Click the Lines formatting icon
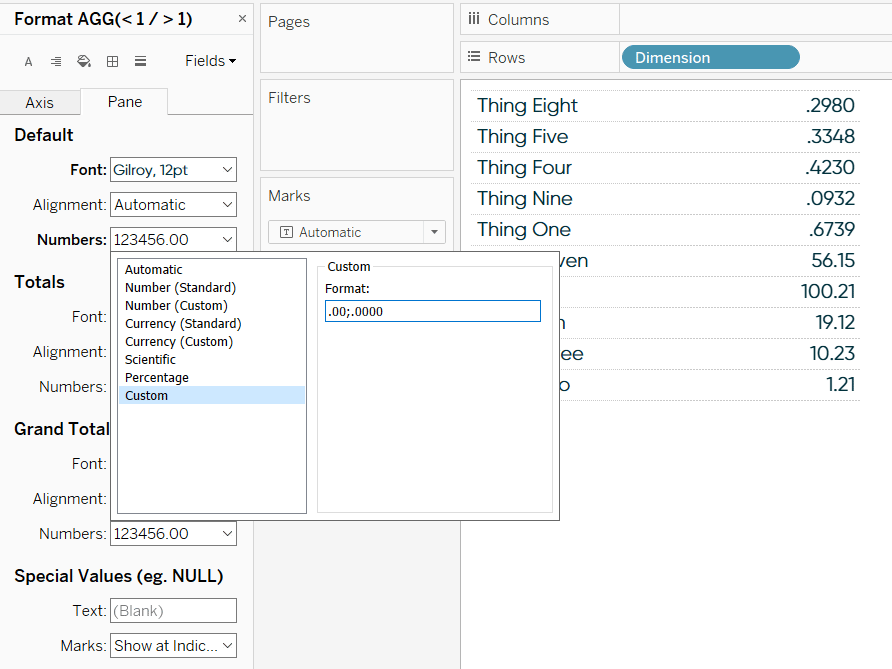 pyautogui.click(x=139, y=60)
